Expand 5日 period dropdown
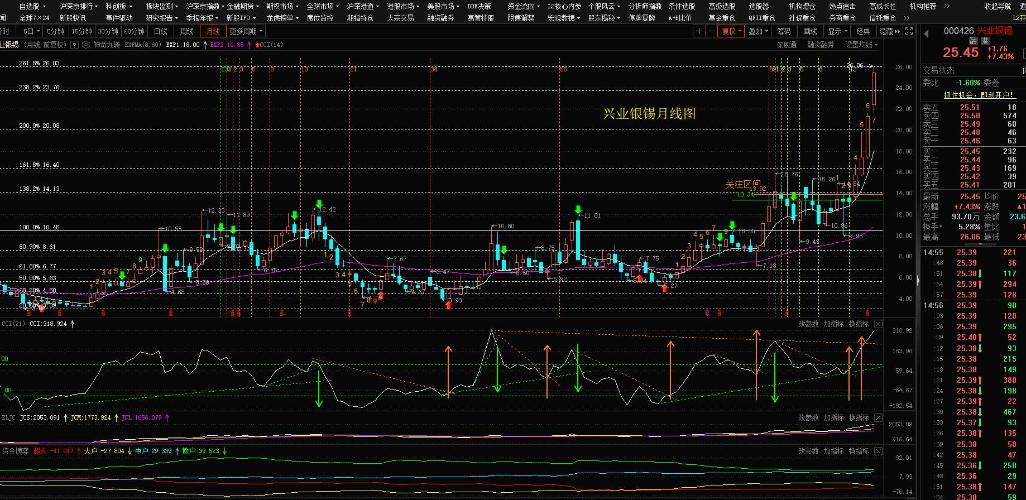 (32, 31)
